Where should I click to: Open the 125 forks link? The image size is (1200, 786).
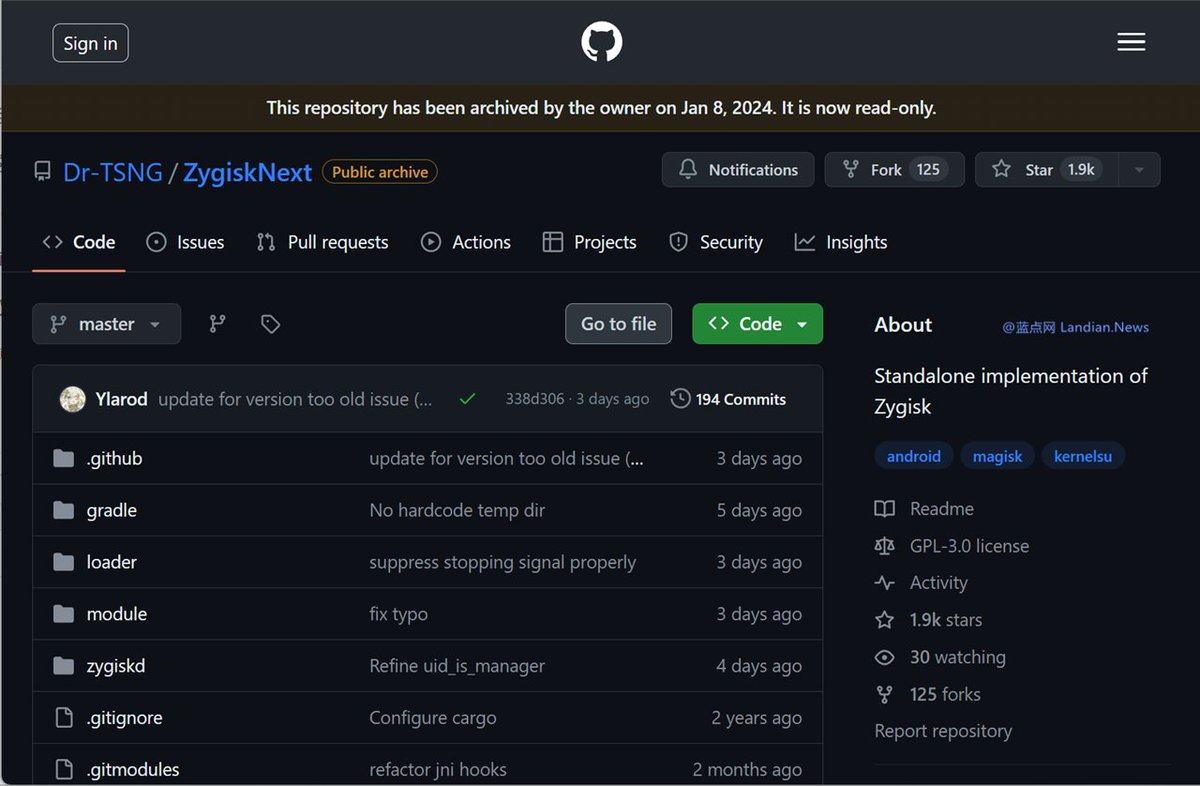(927, 694)
